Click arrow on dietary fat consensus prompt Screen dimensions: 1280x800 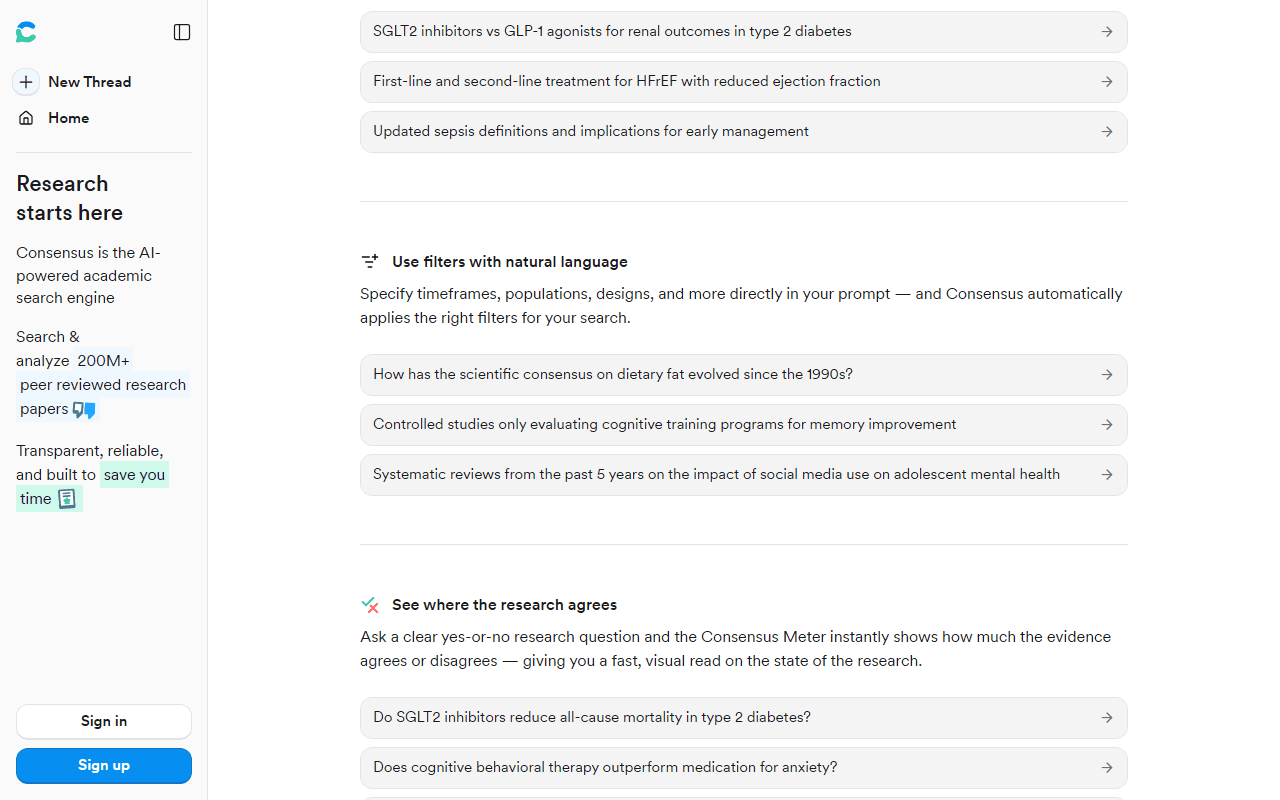pos(1107,374)
